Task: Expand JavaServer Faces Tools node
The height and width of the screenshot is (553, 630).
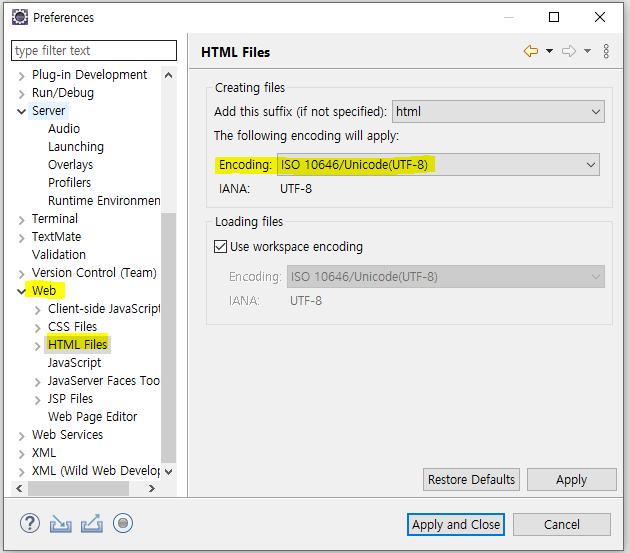Action: 37,381
